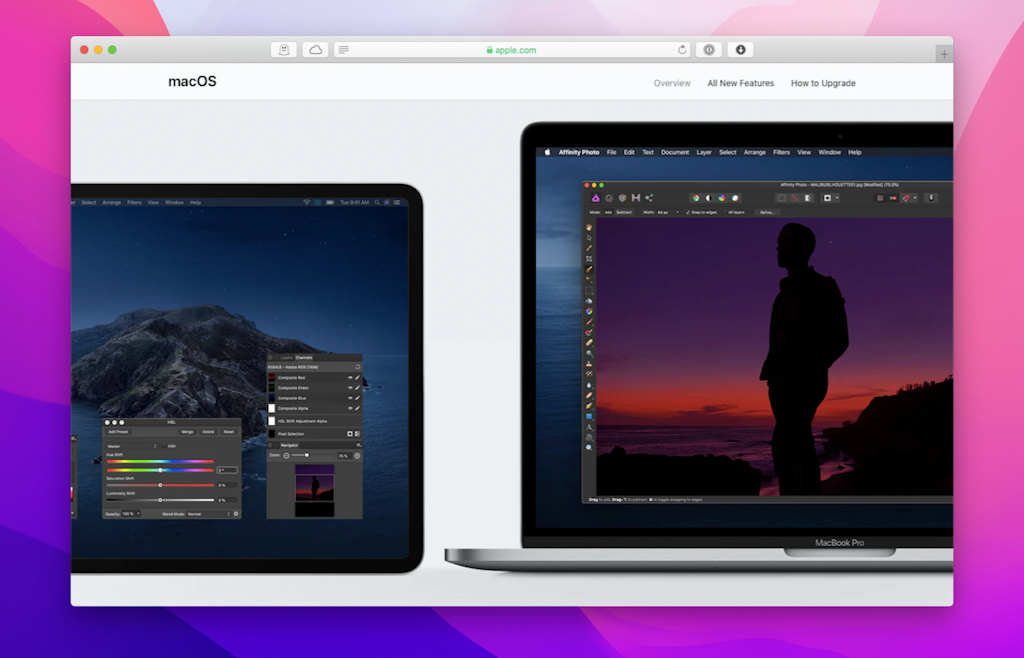Click the apple.com address bar
Viewport: 1024px width, 658px height.
pyautogui.click(x=510, y=50)
